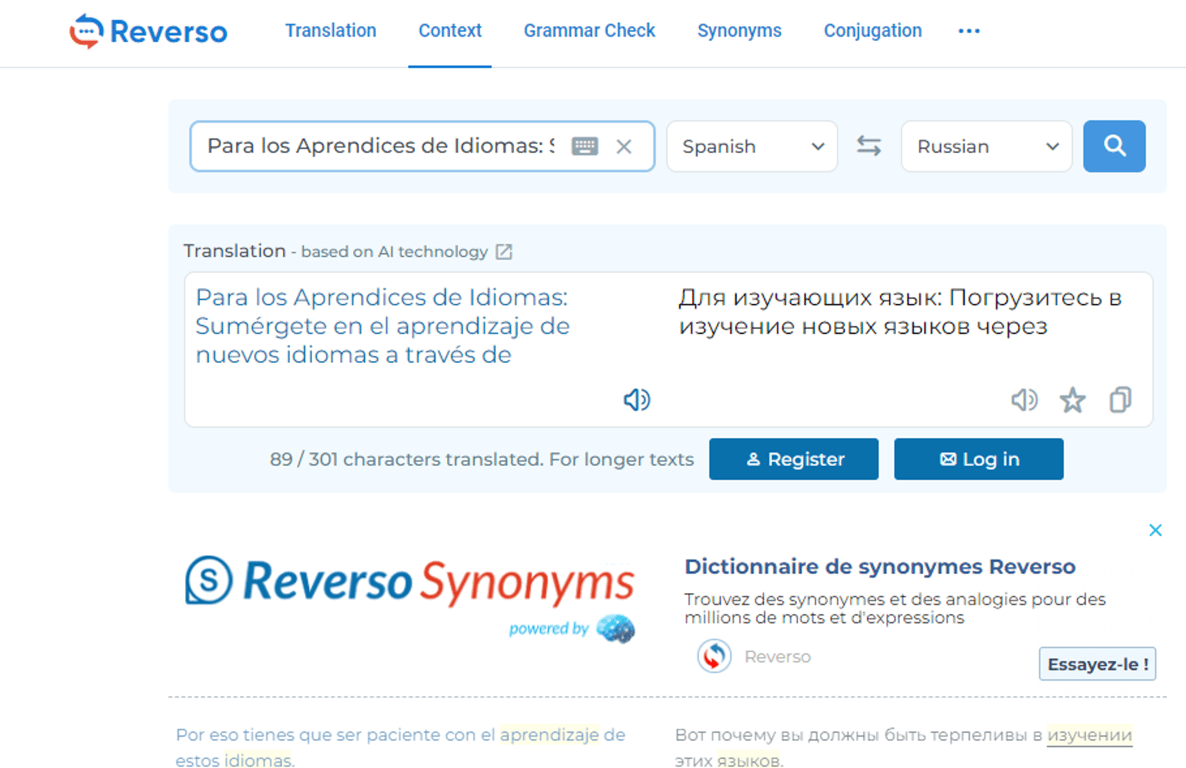Switch to Conjugation tab

pyautogui.click(x=873, y=31)
